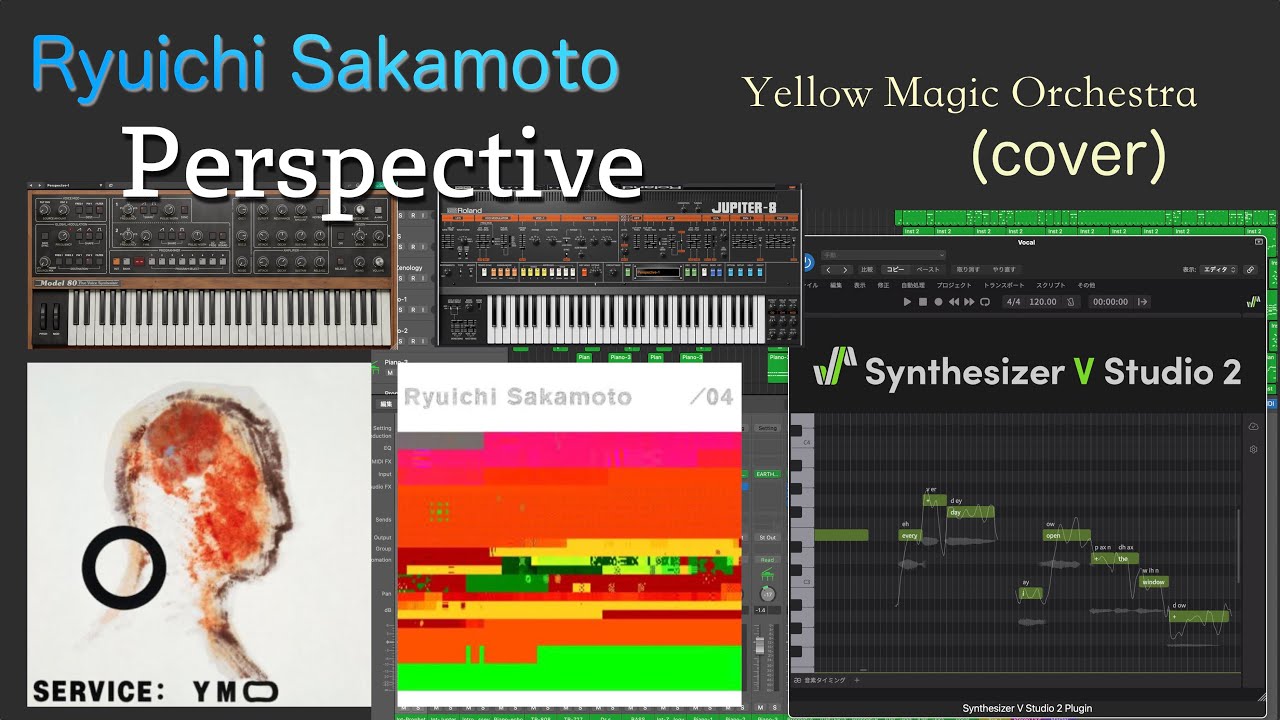Select the 'the' note in the piano roll

pos(1127,559)
